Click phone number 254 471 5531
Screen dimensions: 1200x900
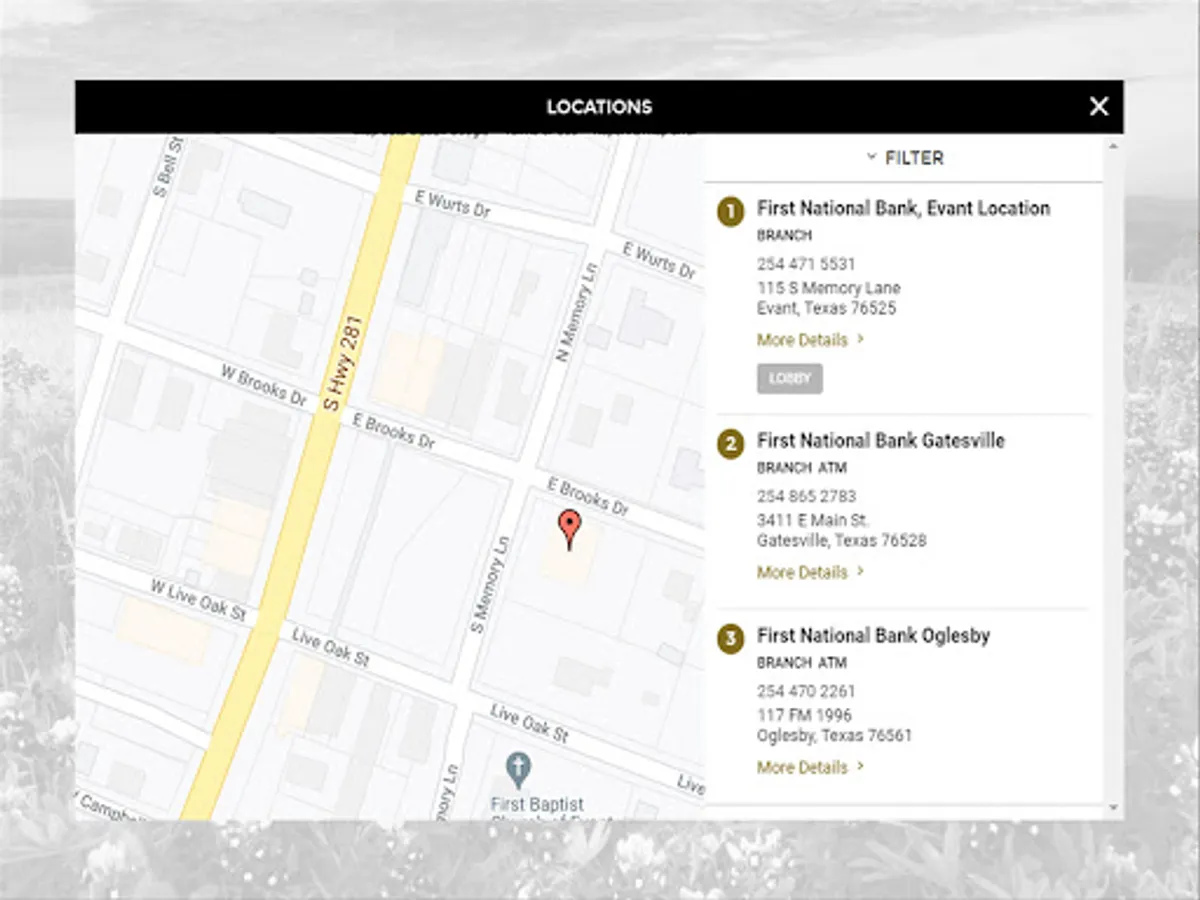coord(806,264)
